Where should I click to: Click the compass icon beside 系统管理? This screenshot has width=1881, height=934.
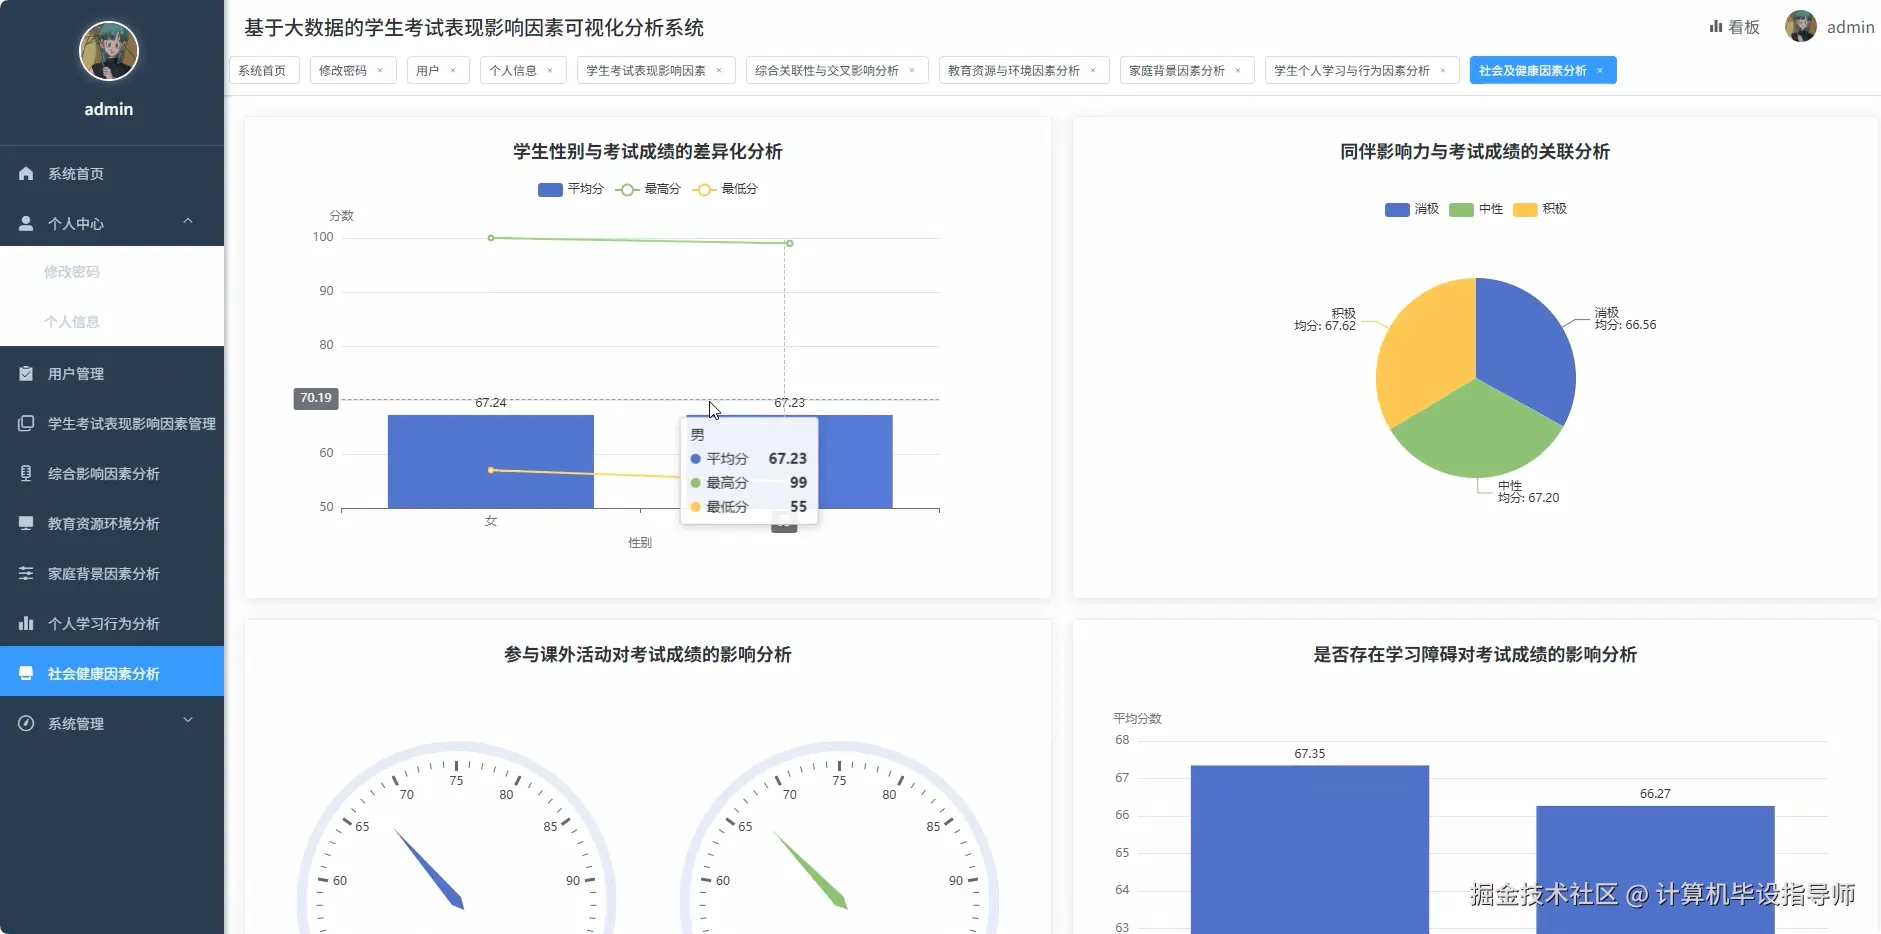pos(26,724)
